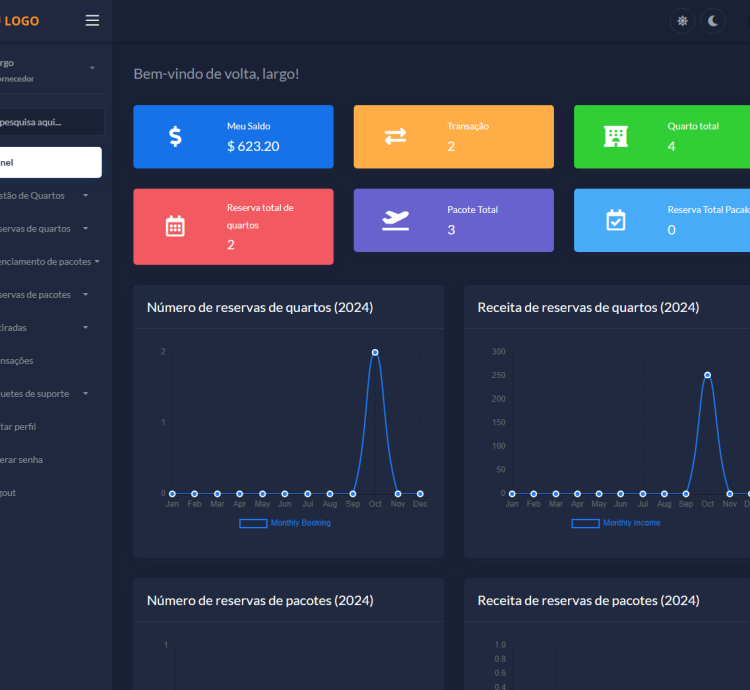The image size is (750, 690).
Task: Click the Logout link in sidebar
Action: 10,492
